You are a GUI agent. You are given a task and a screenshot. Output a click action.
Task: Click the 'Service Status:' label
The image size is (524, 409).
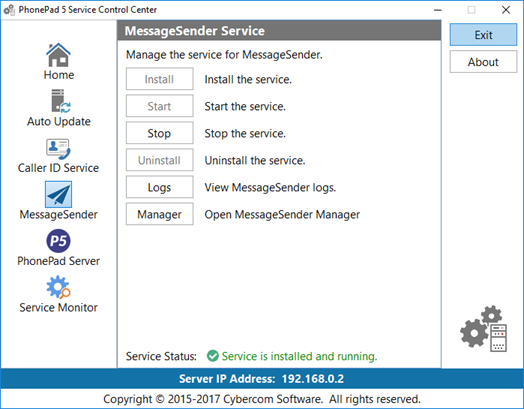(x=161, y=356)
